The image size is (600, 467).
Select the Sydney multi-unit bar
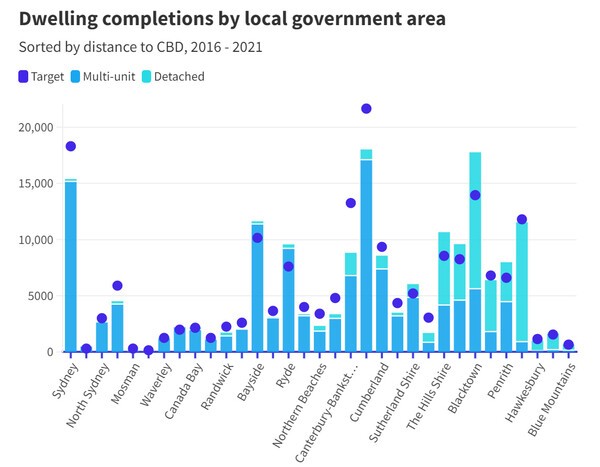pyautogui.click(x=70, y=267)
